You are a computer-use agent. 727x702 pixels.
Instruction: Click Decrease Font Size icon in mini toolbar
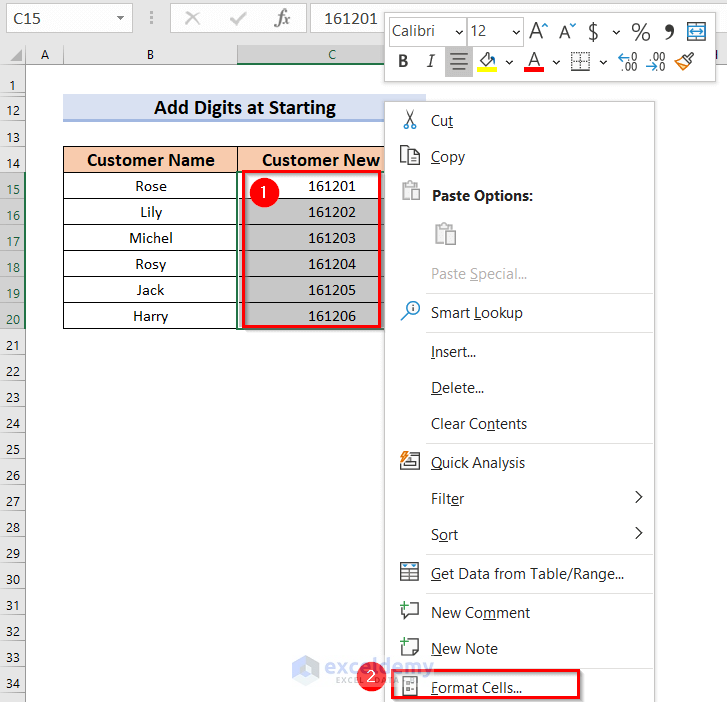click(567, 32)
